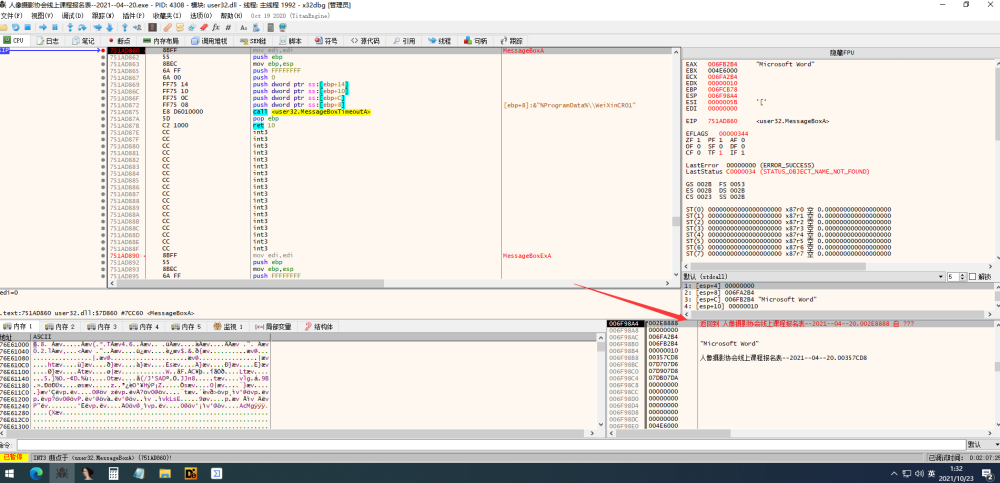The image size is (1000, 483).
Task: Switch to the 断点 tab
Action: tap(120, 41)
